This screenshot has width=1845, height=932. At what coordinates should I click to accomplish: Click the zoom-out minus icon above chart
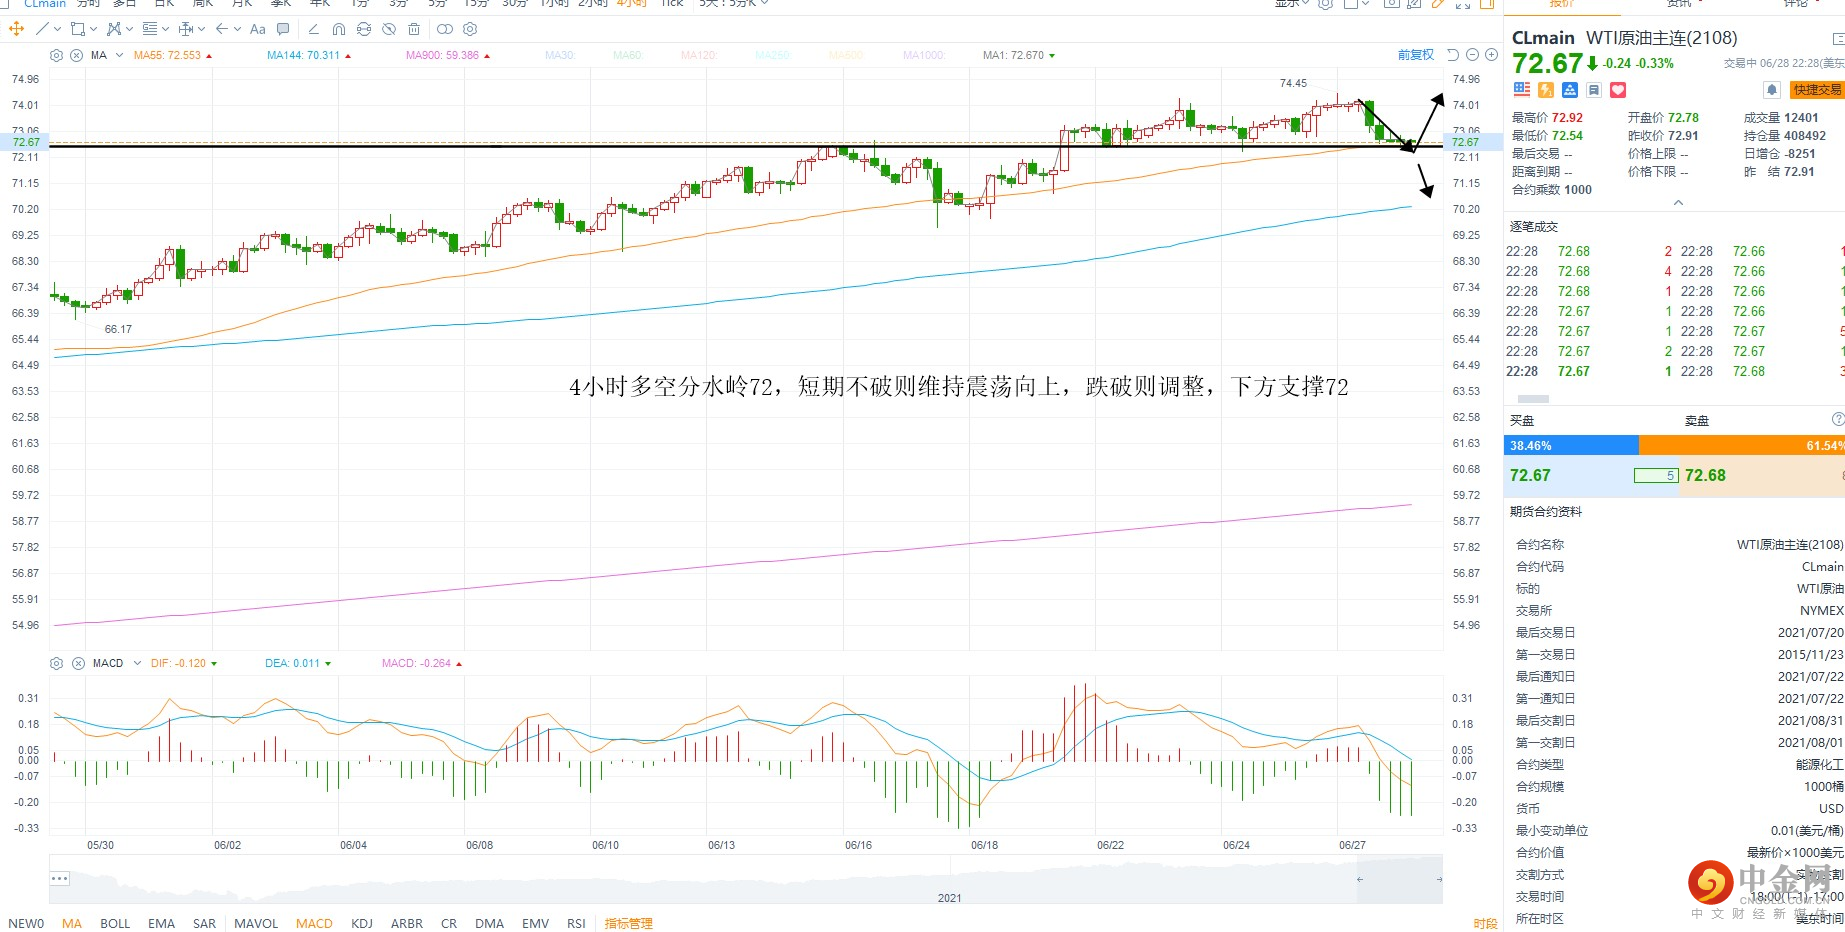click(1472, 55)
